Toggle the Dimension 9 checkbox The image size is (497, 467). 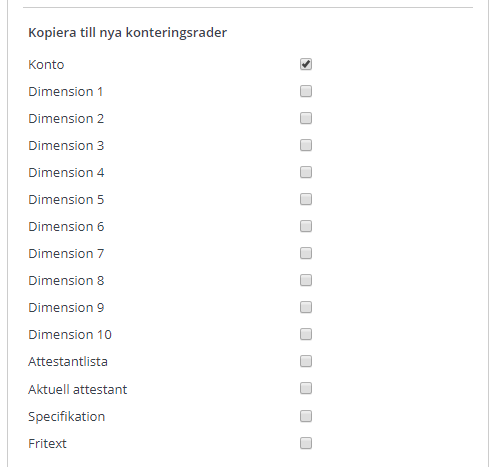click(306, 307)
